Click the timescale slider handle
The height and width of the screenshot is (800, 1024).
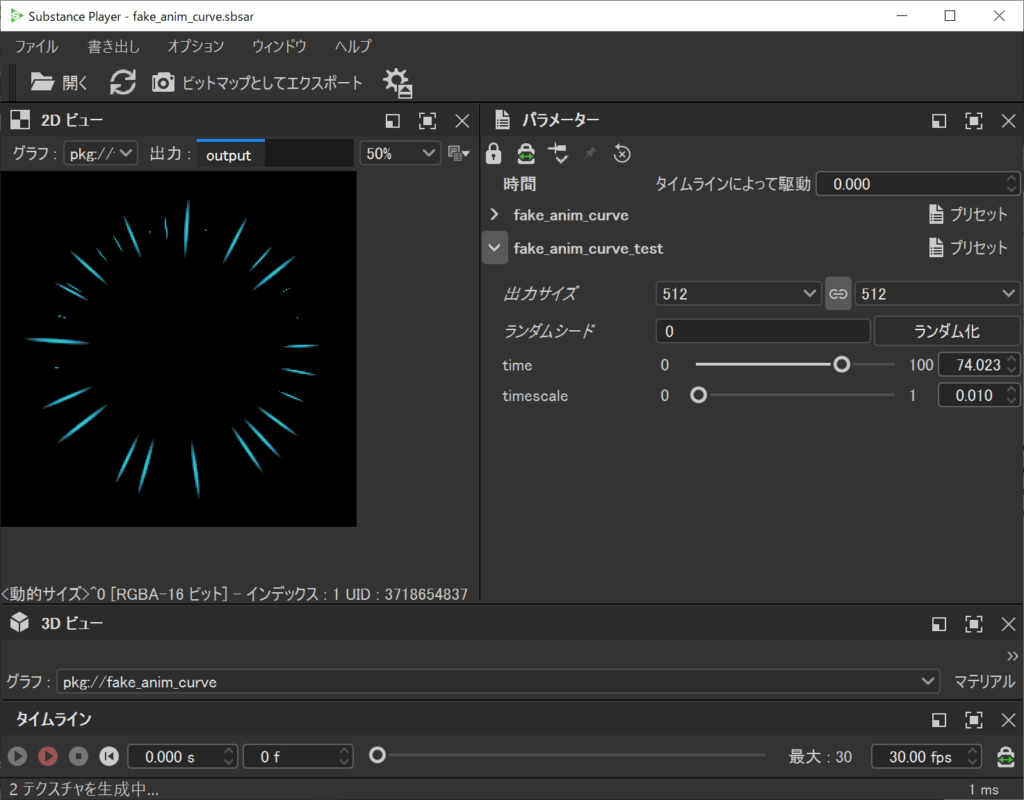tap(699, 395)
